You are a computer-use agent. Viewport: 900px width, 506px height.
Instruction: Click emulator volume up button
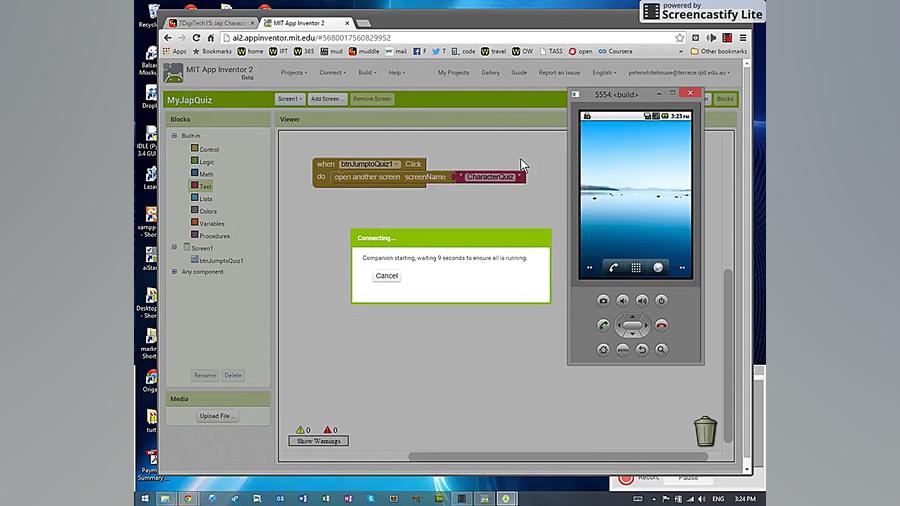[642, 301]
